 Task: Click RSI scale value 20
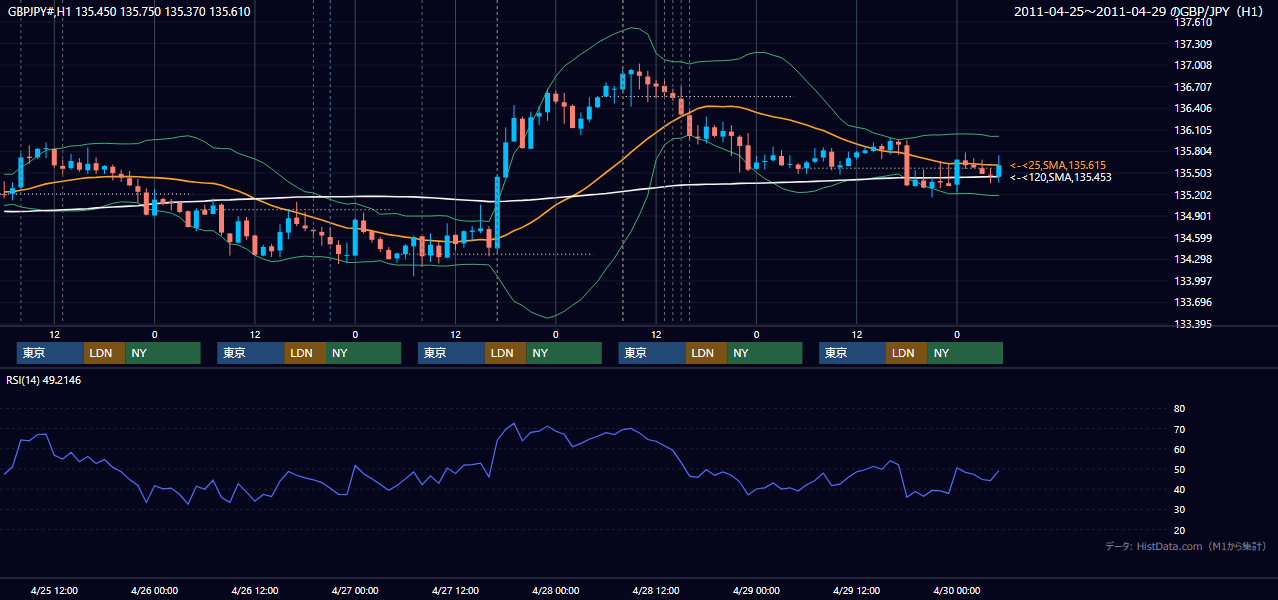tap(1180, 530)
